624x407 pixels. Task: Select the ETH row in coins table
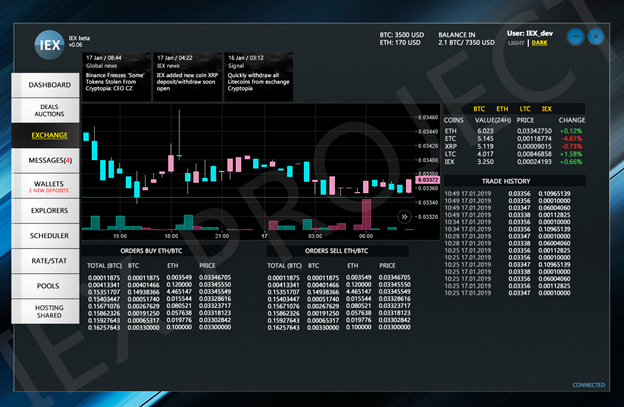click(x=514, y=131)
